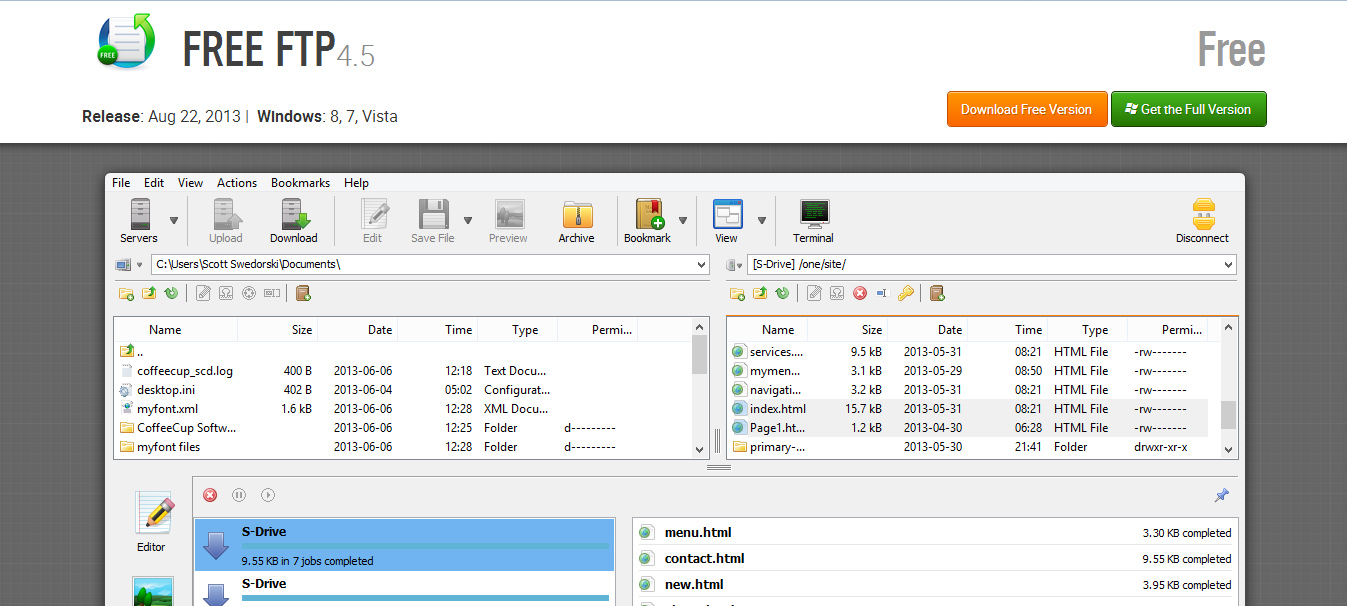Click the pause transfers icon
The width and height of the screenshot is (1347, 606).
(x=239, y=495)
